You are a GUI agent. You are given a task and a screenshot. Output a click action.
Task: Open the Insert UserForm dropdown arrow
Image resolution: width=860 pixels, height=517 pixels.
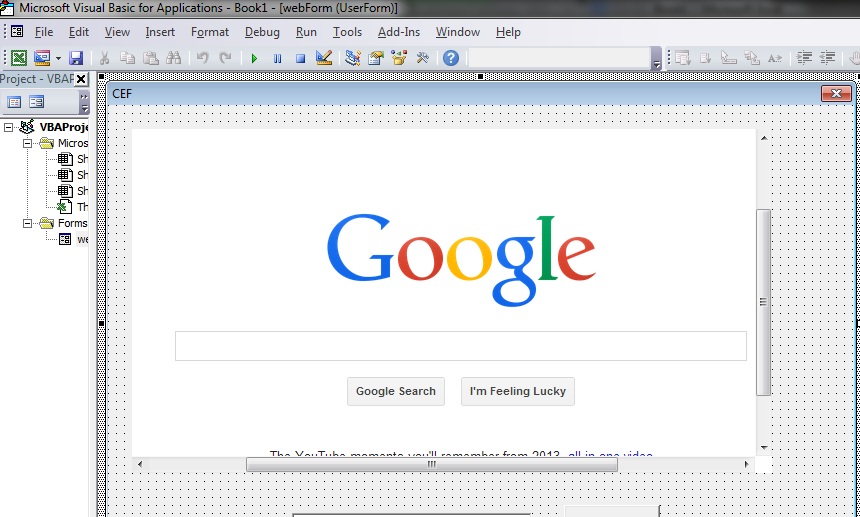(58, 58)
